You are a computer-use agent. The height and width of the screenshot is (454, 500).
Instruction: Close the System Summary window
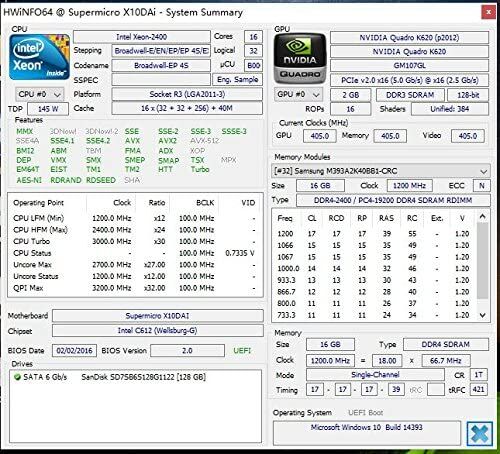pos(488,12)
